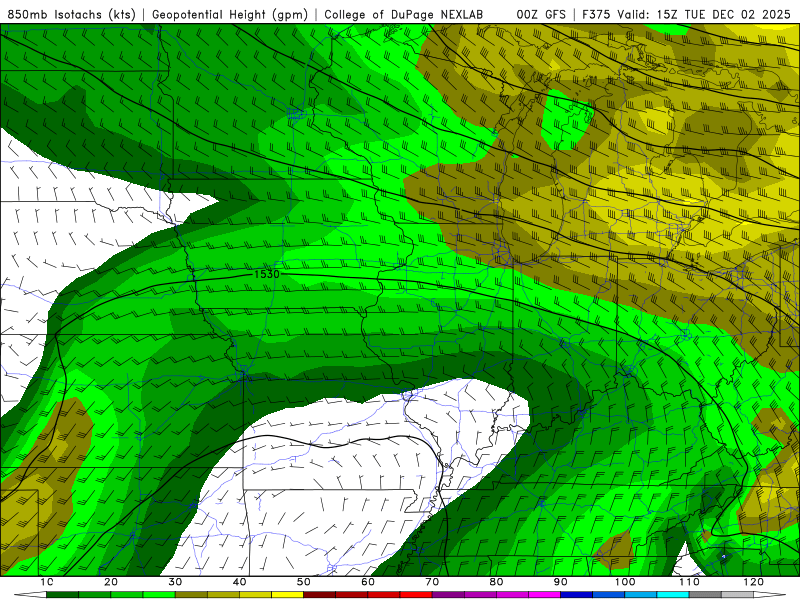
Task: Click the 'Geopotential Height (gpm)' header text
Action: coord(230,14)
